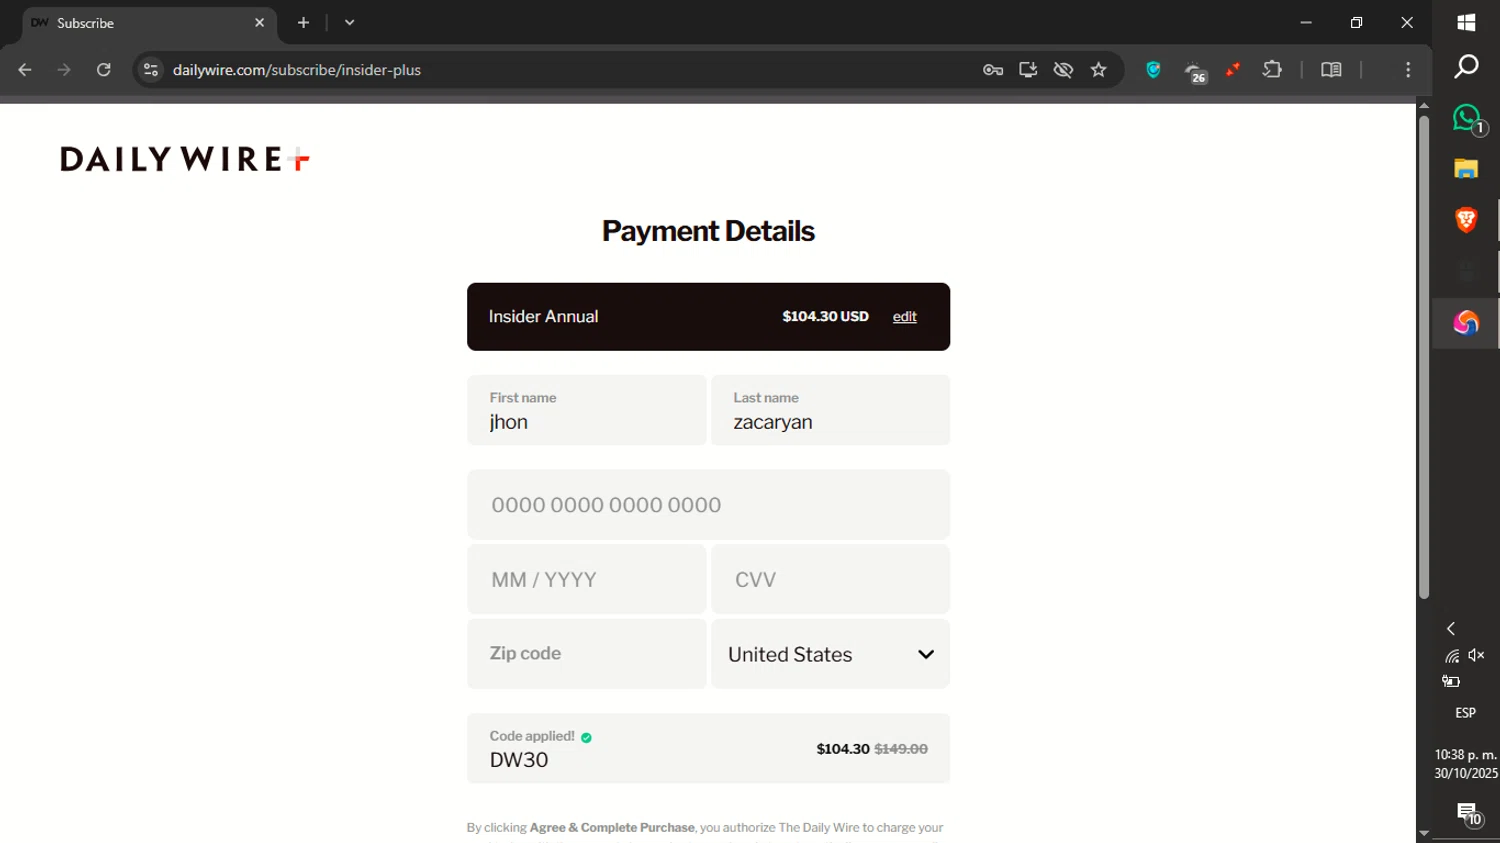Open WhatsApp from the taskbar
The width and height of the screenshot is (1500, 843).
(1467, 118)
